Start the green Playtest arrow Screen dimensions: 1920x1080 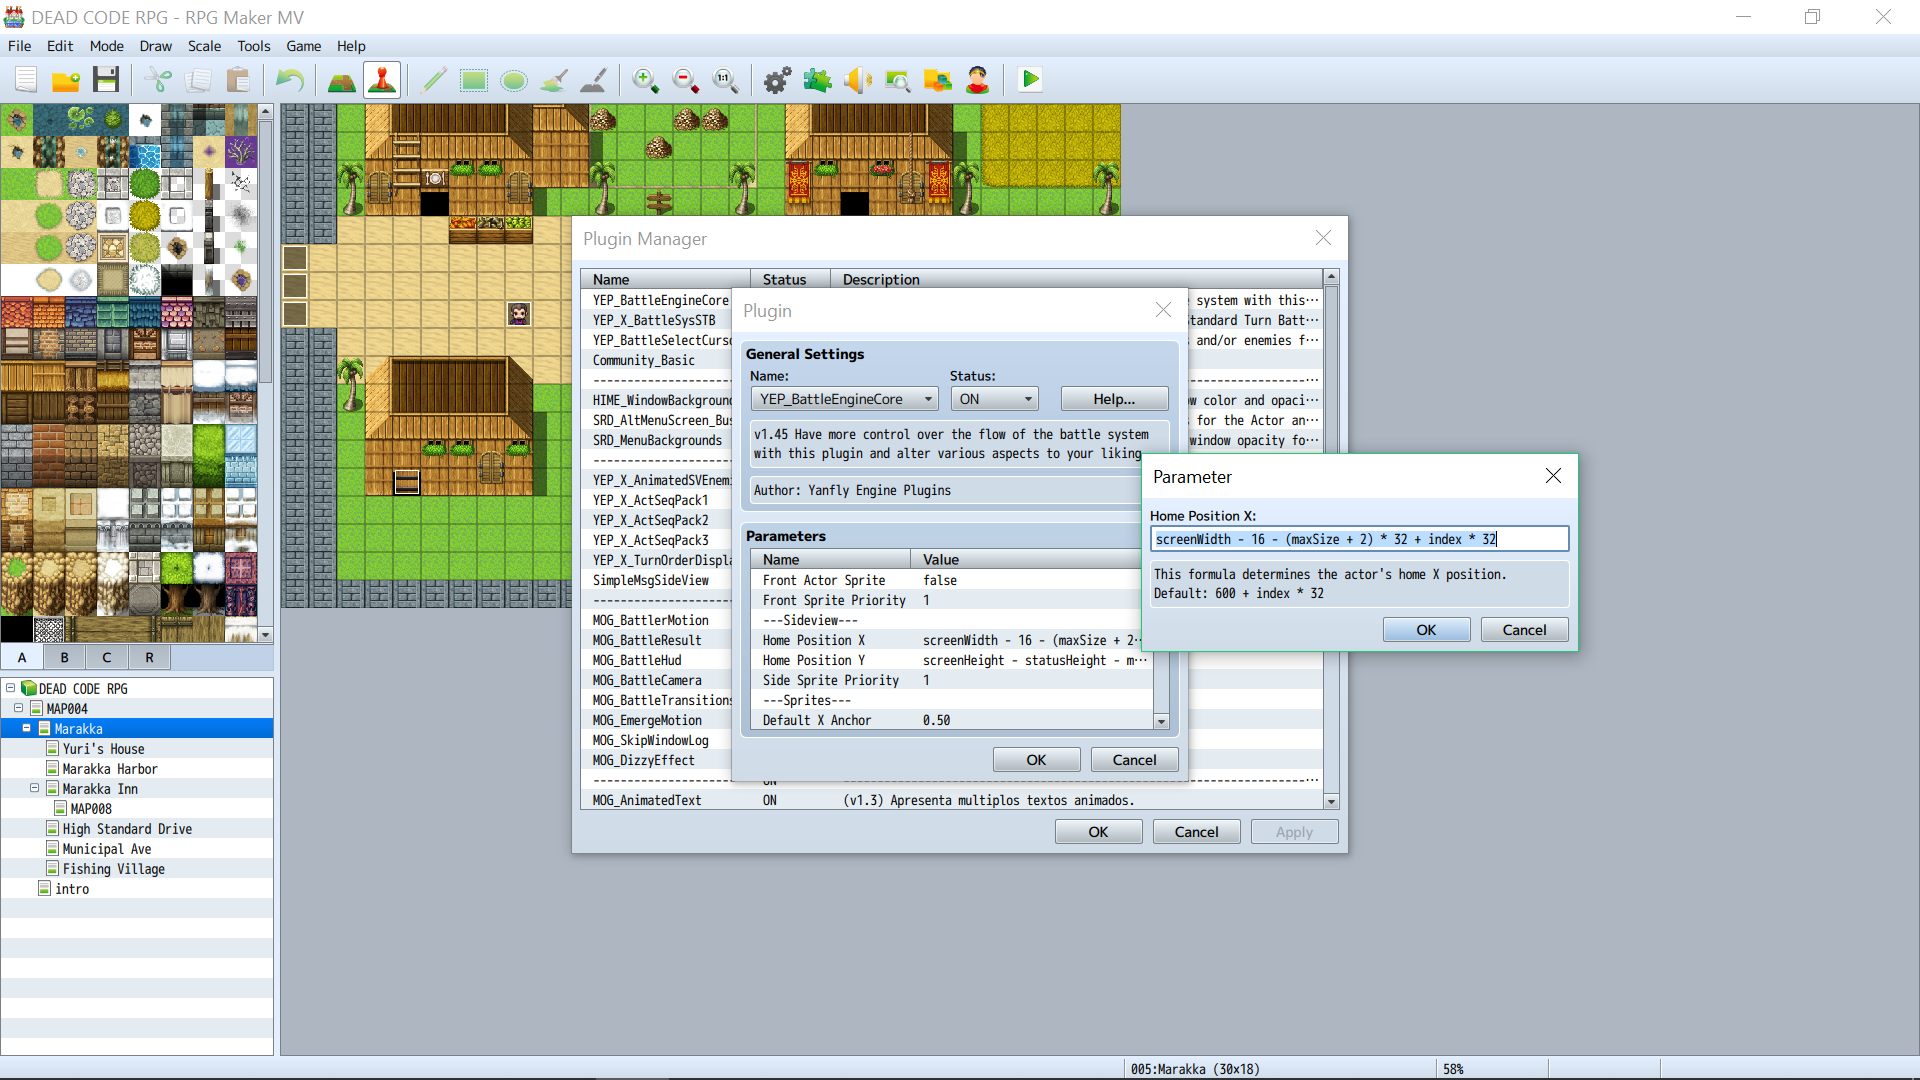pos(1030,79)
